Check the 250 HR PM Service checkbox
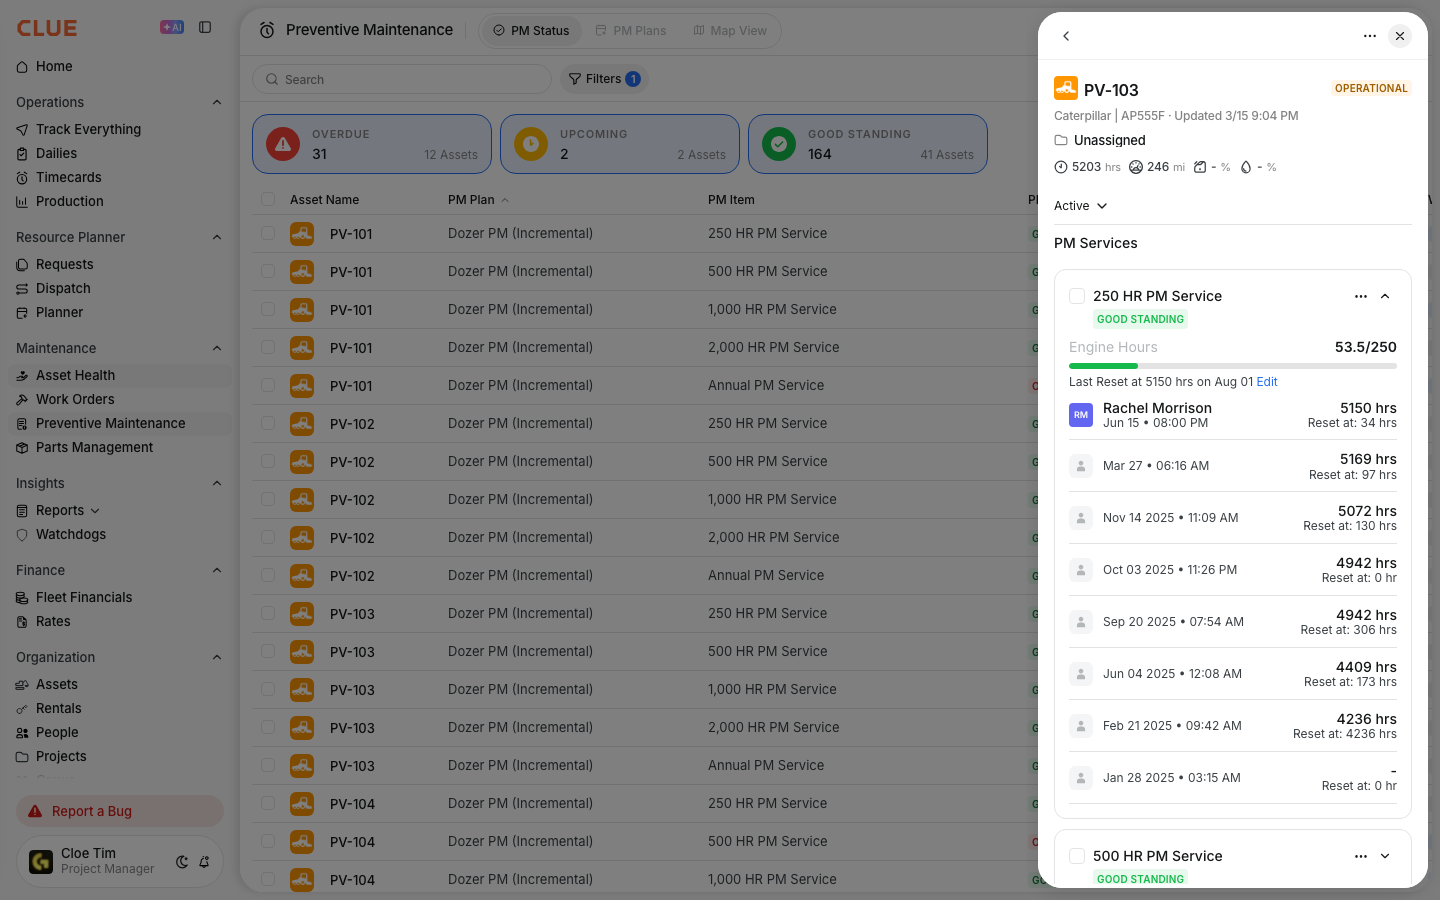 (1077, 296)
